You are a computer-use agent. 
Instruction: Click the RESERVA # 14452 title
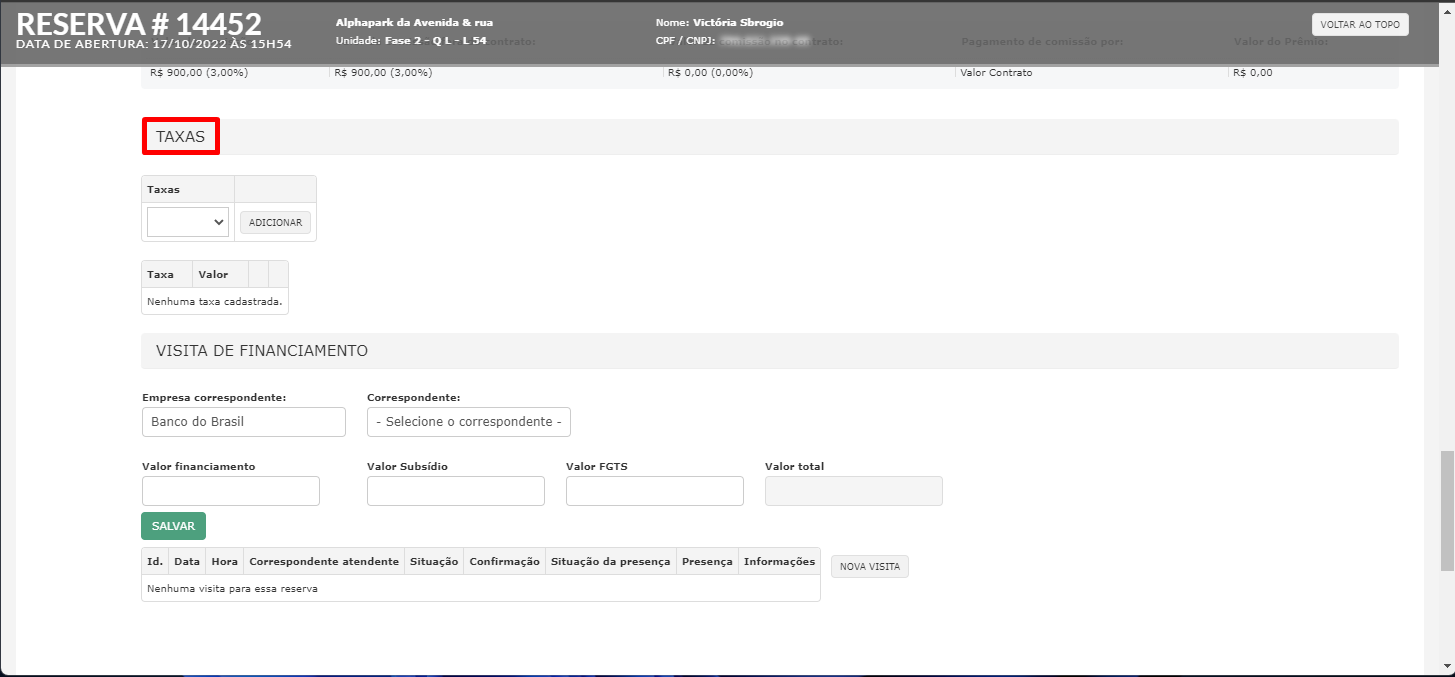click(x=139, y=24)
